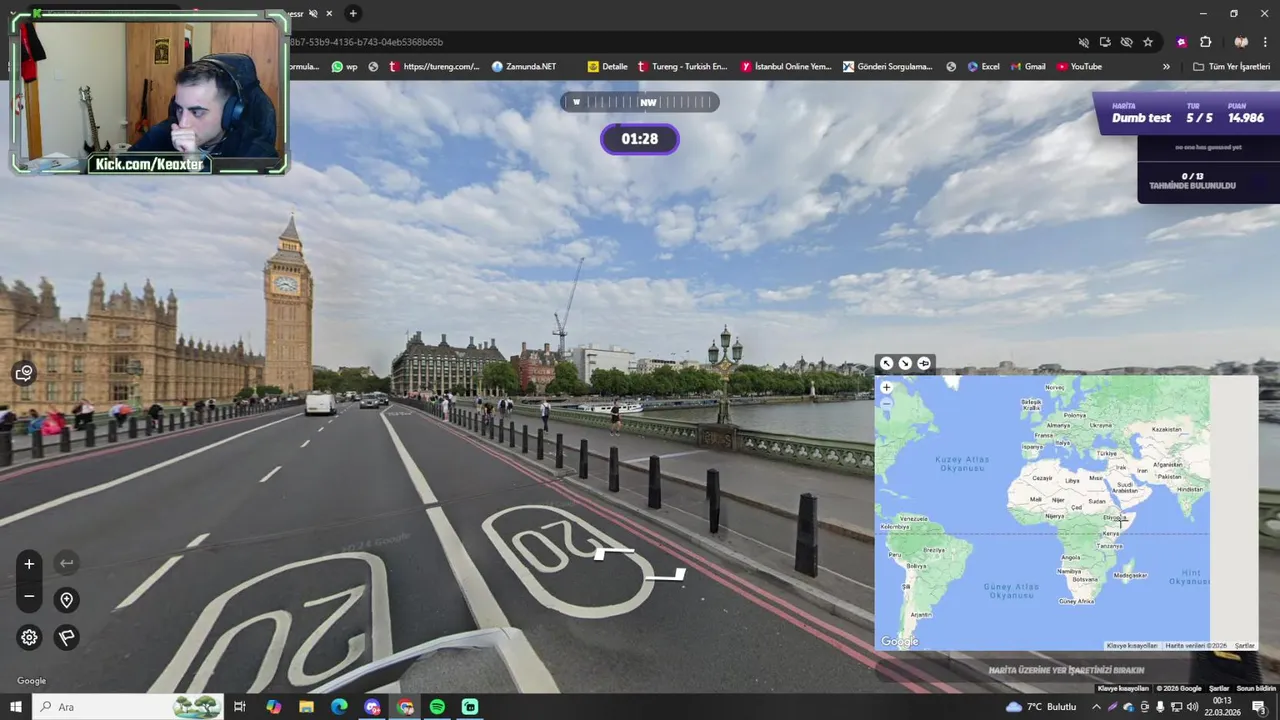Open the Gmail bookmark
The width and height of the screenshot is (1280, 720).
point(1028,67)
